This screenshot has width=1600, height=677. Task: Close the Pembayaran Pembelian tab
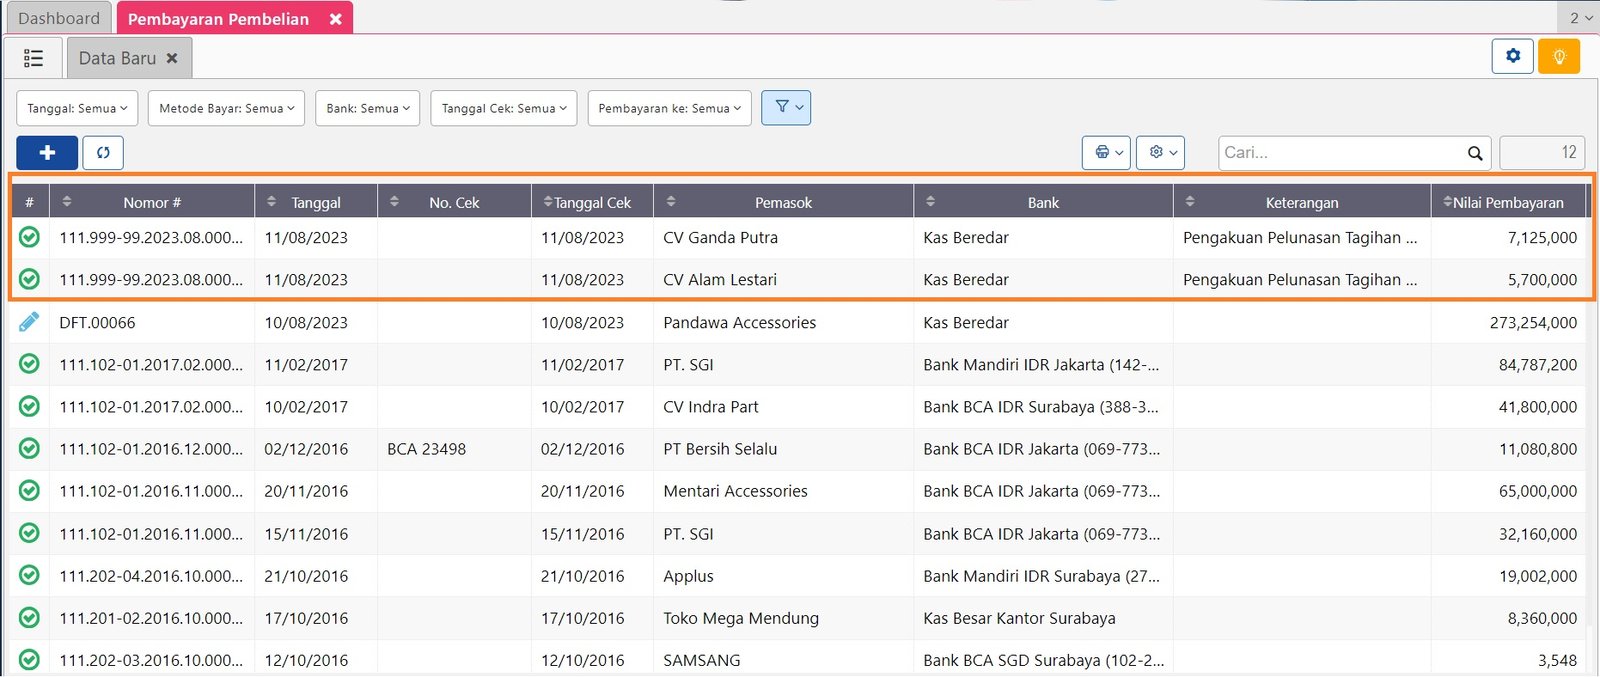coord(336,19)
